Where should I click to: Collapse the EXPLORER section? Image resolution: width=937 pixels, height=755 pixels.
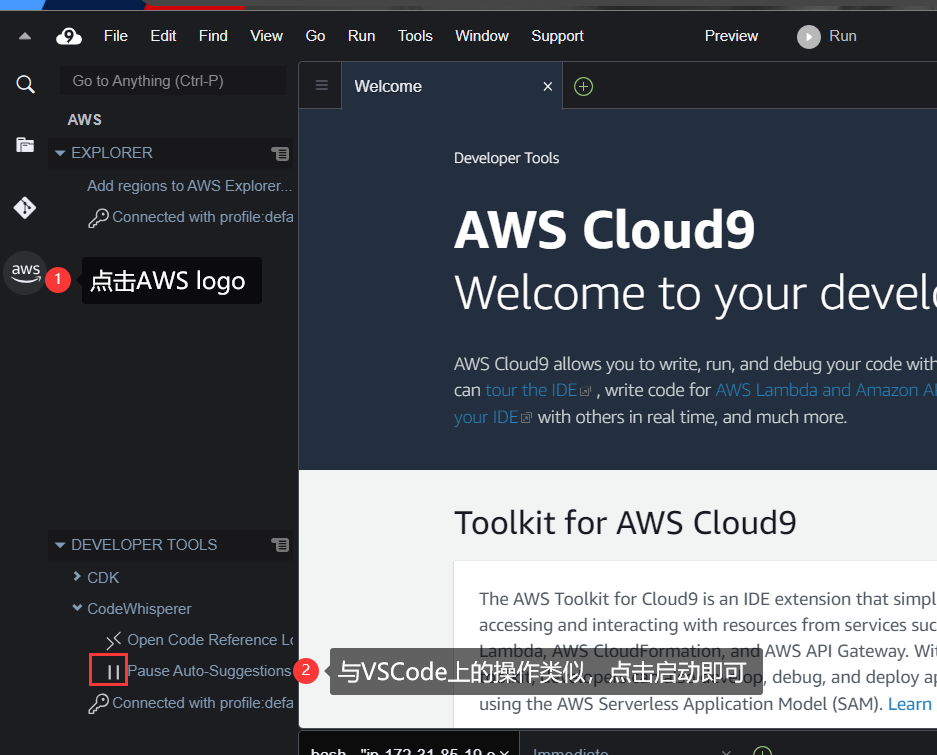[60, 153]
